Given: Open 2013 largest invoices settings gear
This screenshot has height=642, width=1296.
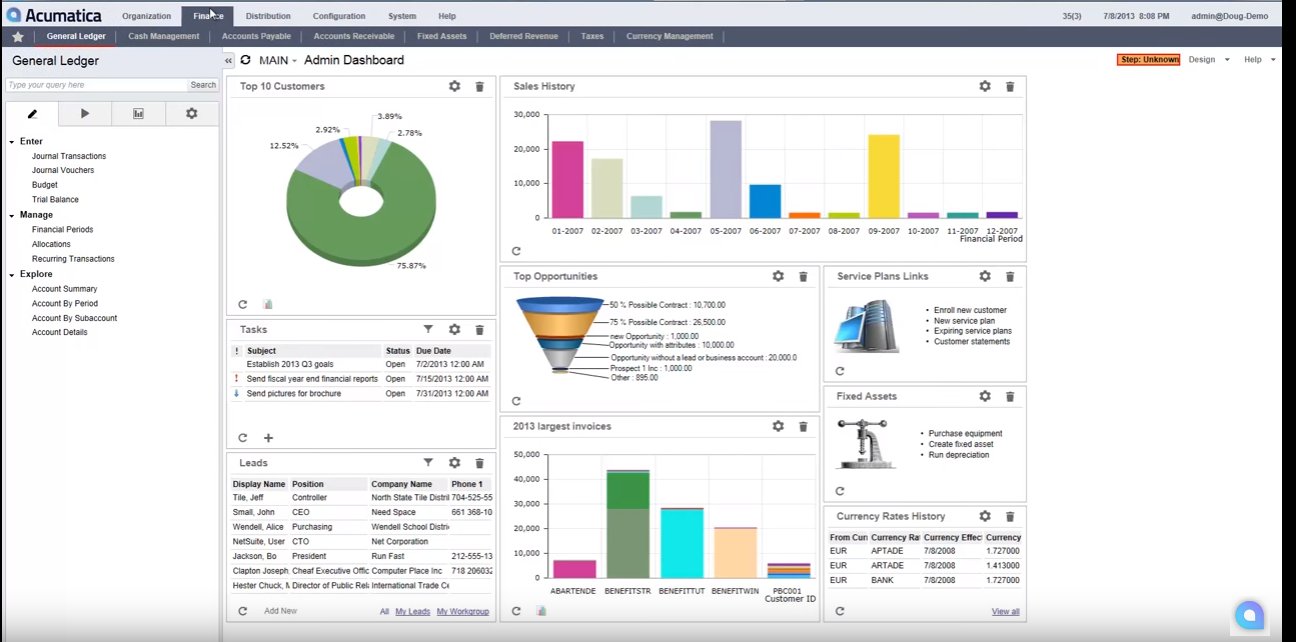Looking at the screenshot, I should click(778, 426).
